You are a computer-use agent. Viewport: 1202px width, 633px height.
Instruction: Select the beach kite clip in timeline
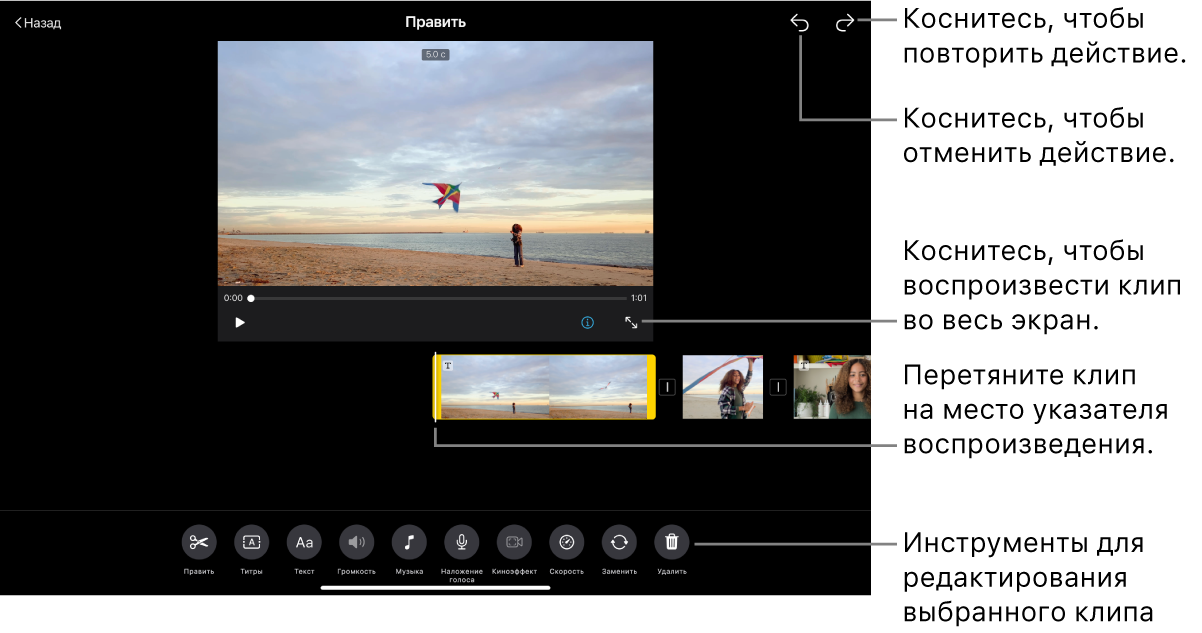(545, 387)
